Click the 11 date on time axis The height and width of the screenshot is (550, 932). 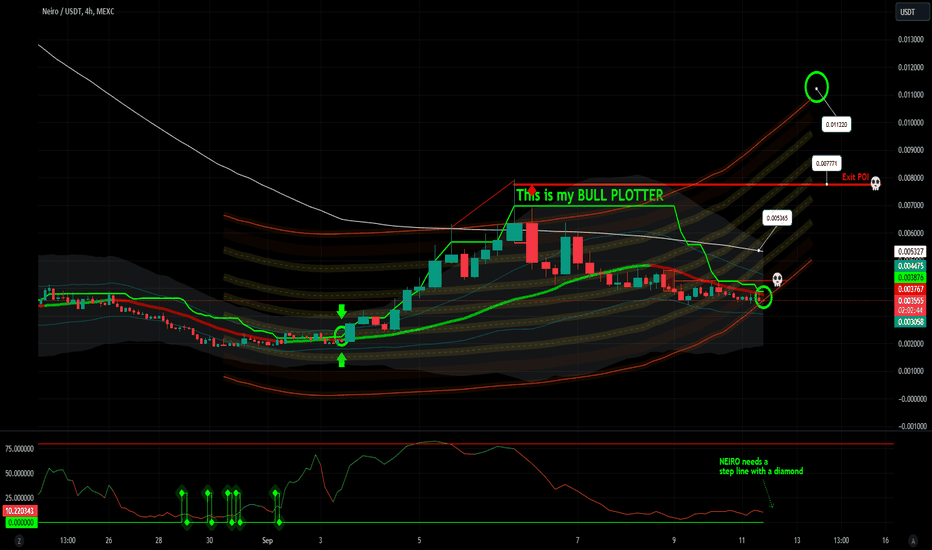pos(742,540)
